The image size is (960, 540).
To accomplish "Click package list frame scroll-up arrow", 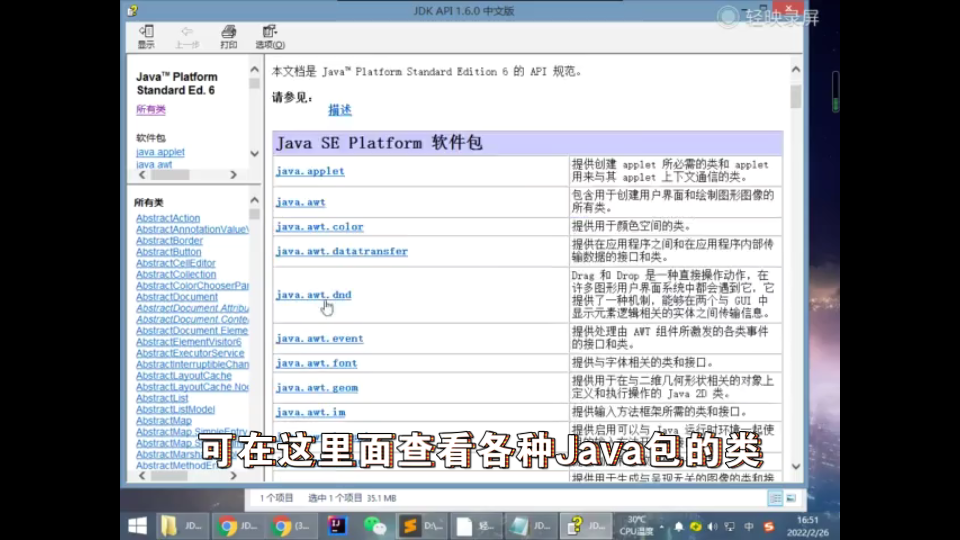I will coord(255,69).
